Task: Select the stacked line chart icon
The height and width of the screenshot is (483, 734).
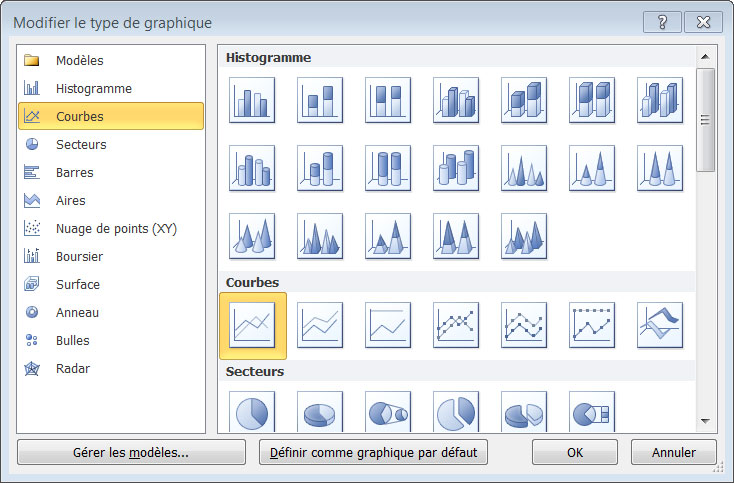Action: pyautogui.click(x=320, y=325)
